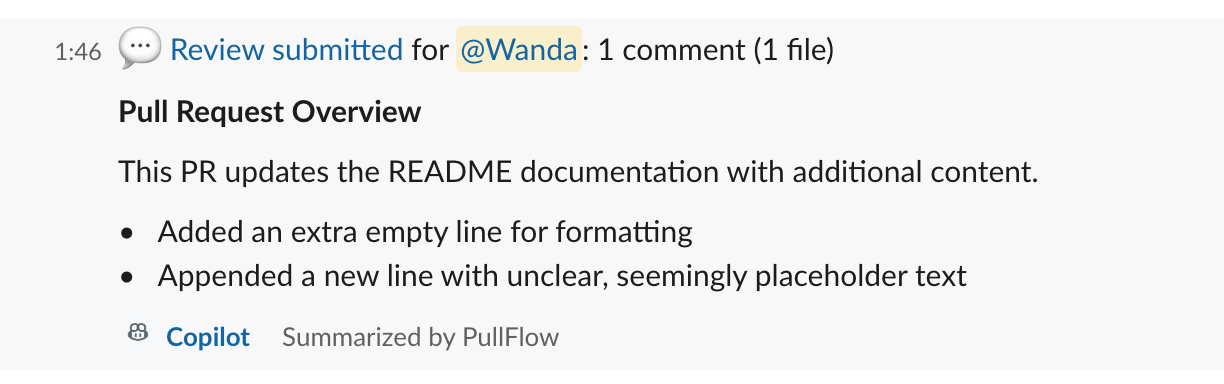Click the Copilot robot icon
The height and width of the screenshot is (384, 1224).
pyautogui.click(x=138, y=335)
